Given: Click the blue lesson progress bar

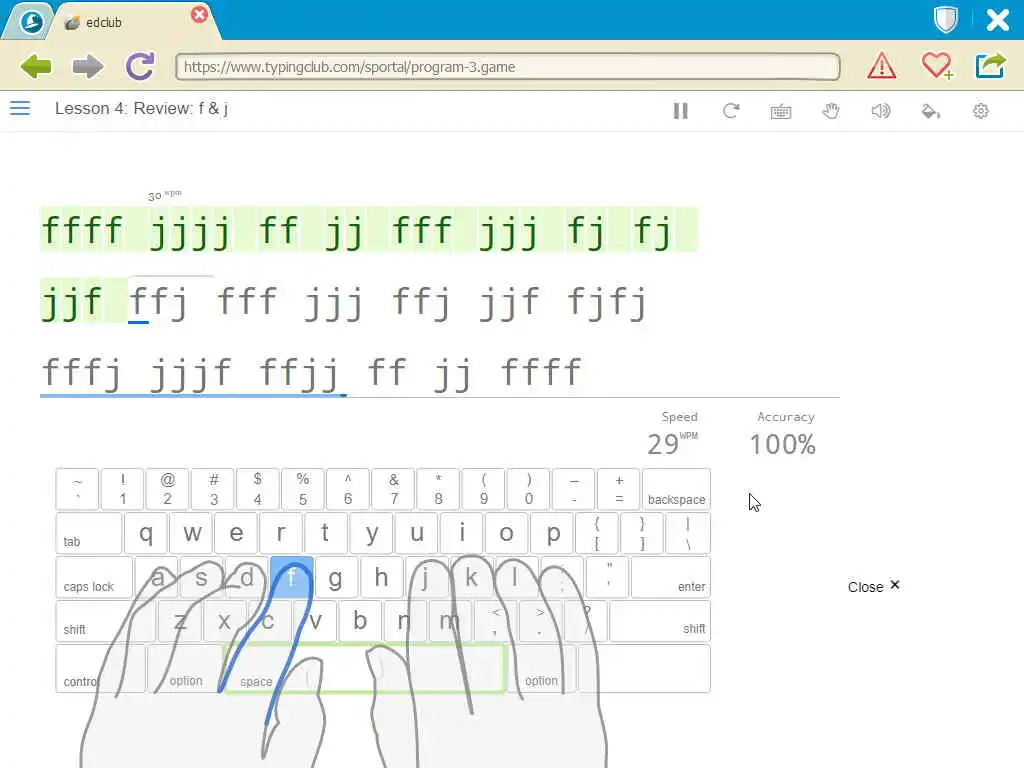Looking at the screenshot, I should pos(193,395).
